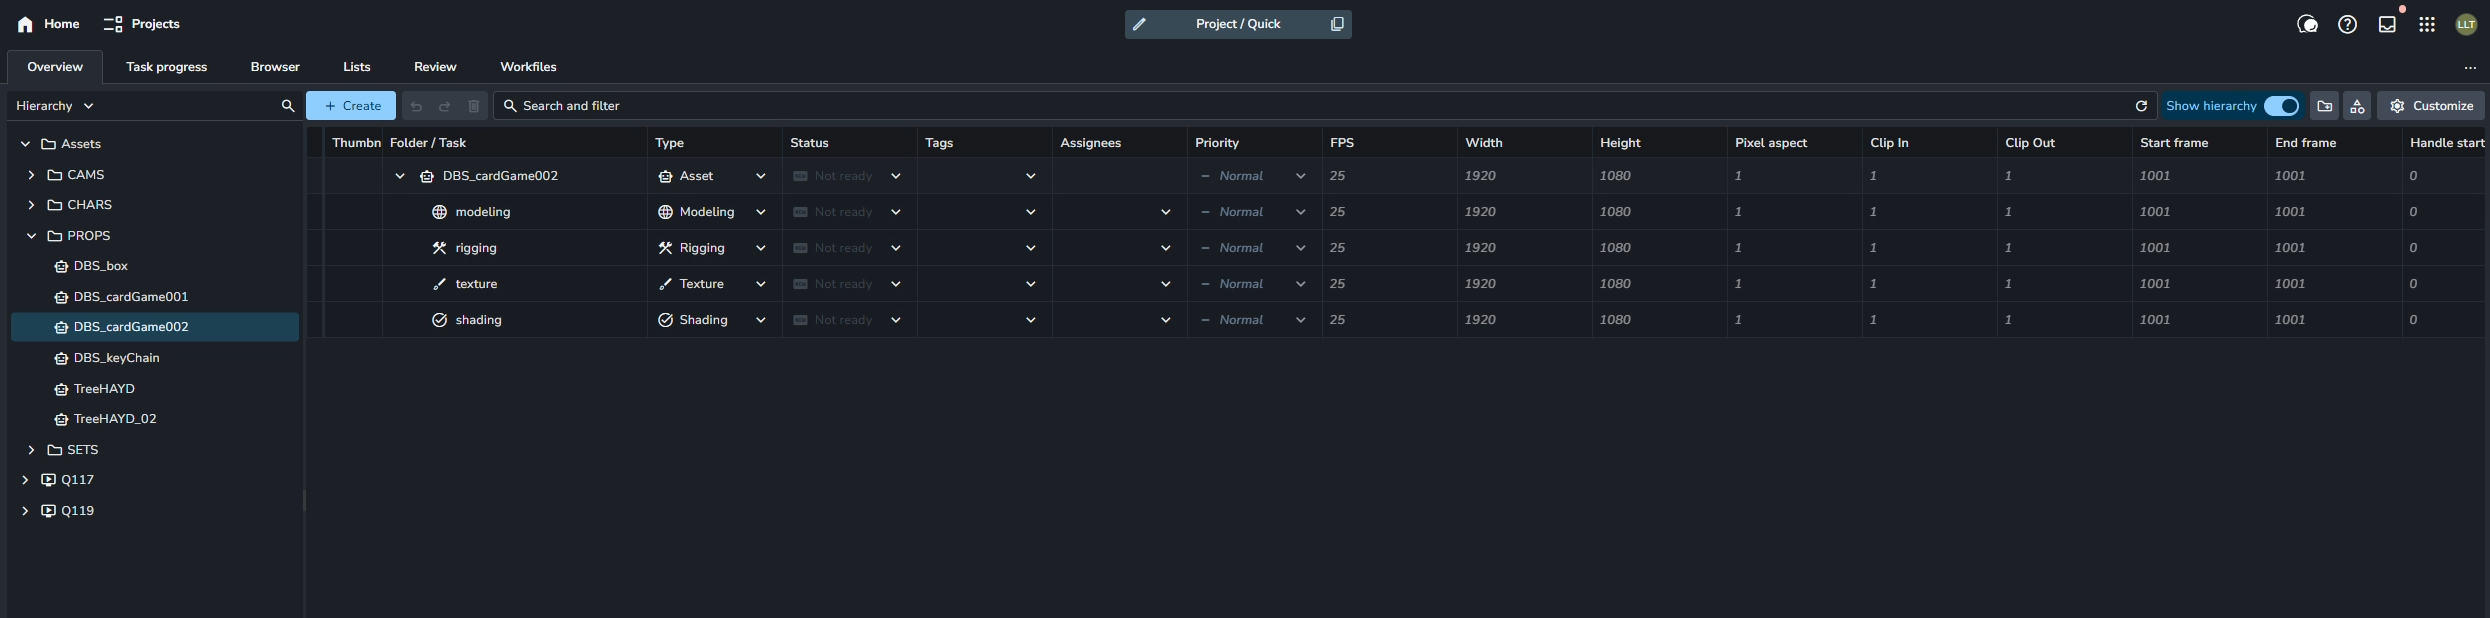Switch to the Workfiles tab
Image resolution: width=2490 pixels, height=618 pixels.
coord(528,67)
